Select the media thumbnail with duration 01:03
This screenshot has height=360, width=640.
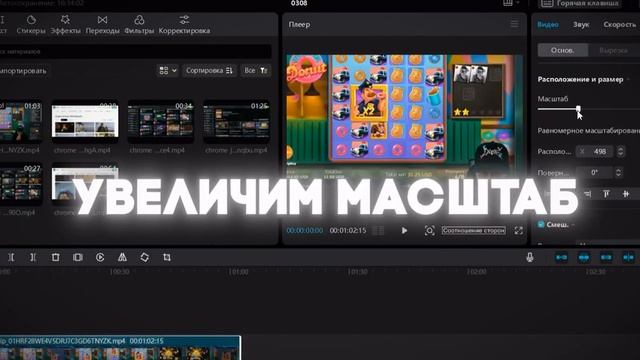coord(20,121)
